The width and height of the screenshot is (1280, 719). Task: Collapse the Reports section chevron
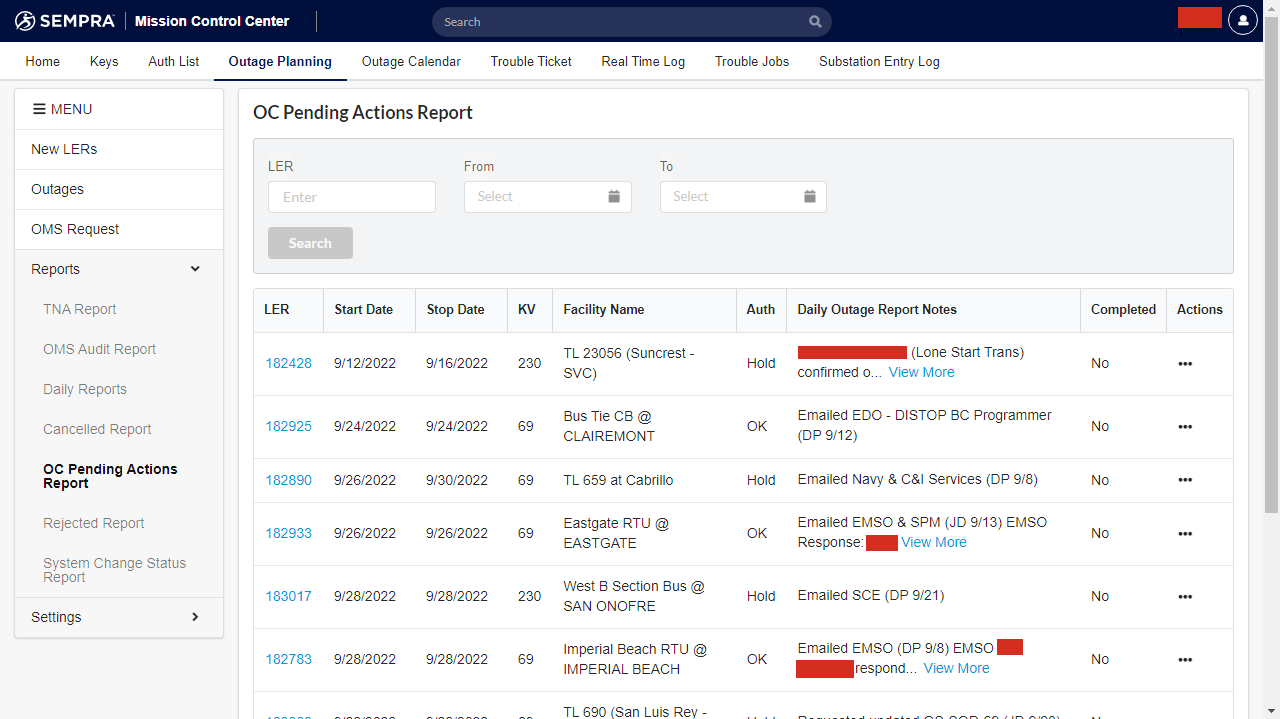coord(195,269)
